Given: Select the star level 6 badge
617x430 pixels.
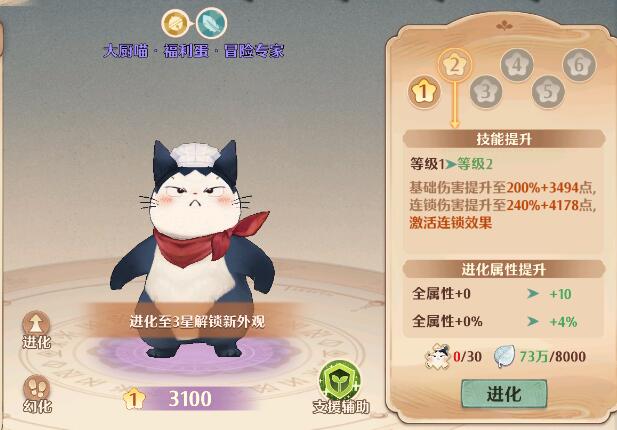Looking at the screenshot, I should click(x=579, y=65).
